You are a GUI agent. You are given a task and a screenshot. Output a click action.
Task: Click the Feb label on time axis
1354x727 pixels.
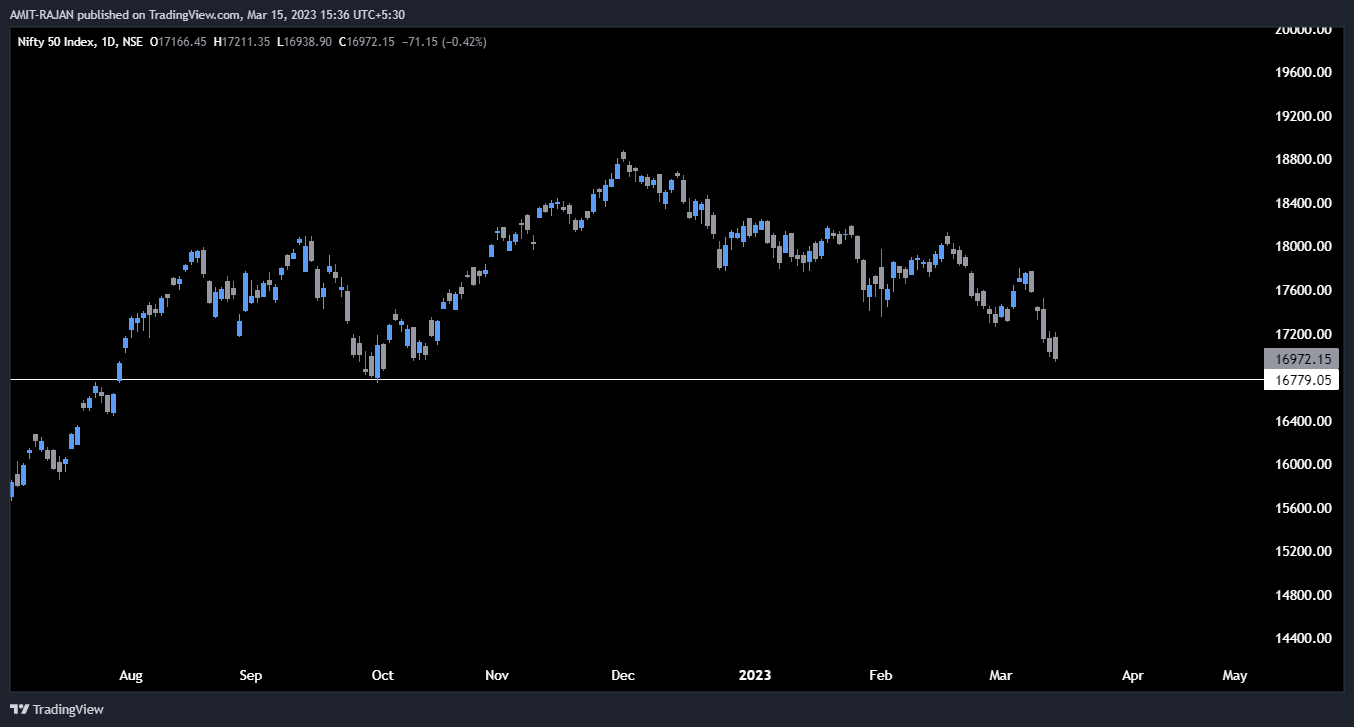880,676
